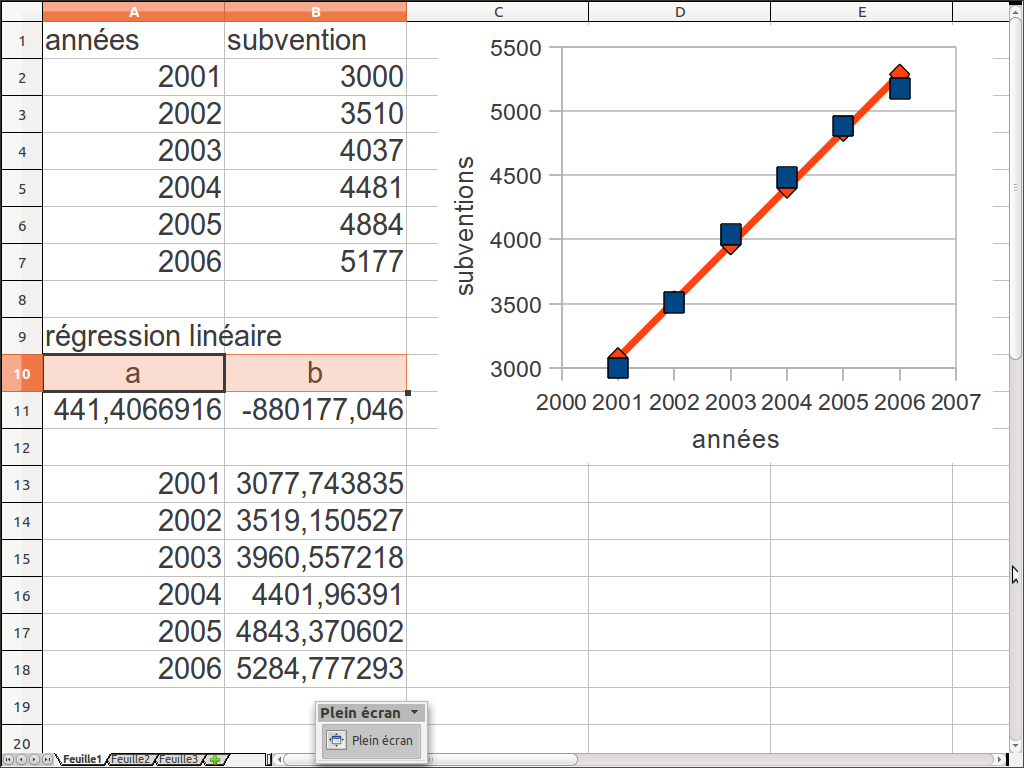Select column B header
The width and height of the screenshot is (1024, 768).
pyautogui.click(x=315, y=11)
